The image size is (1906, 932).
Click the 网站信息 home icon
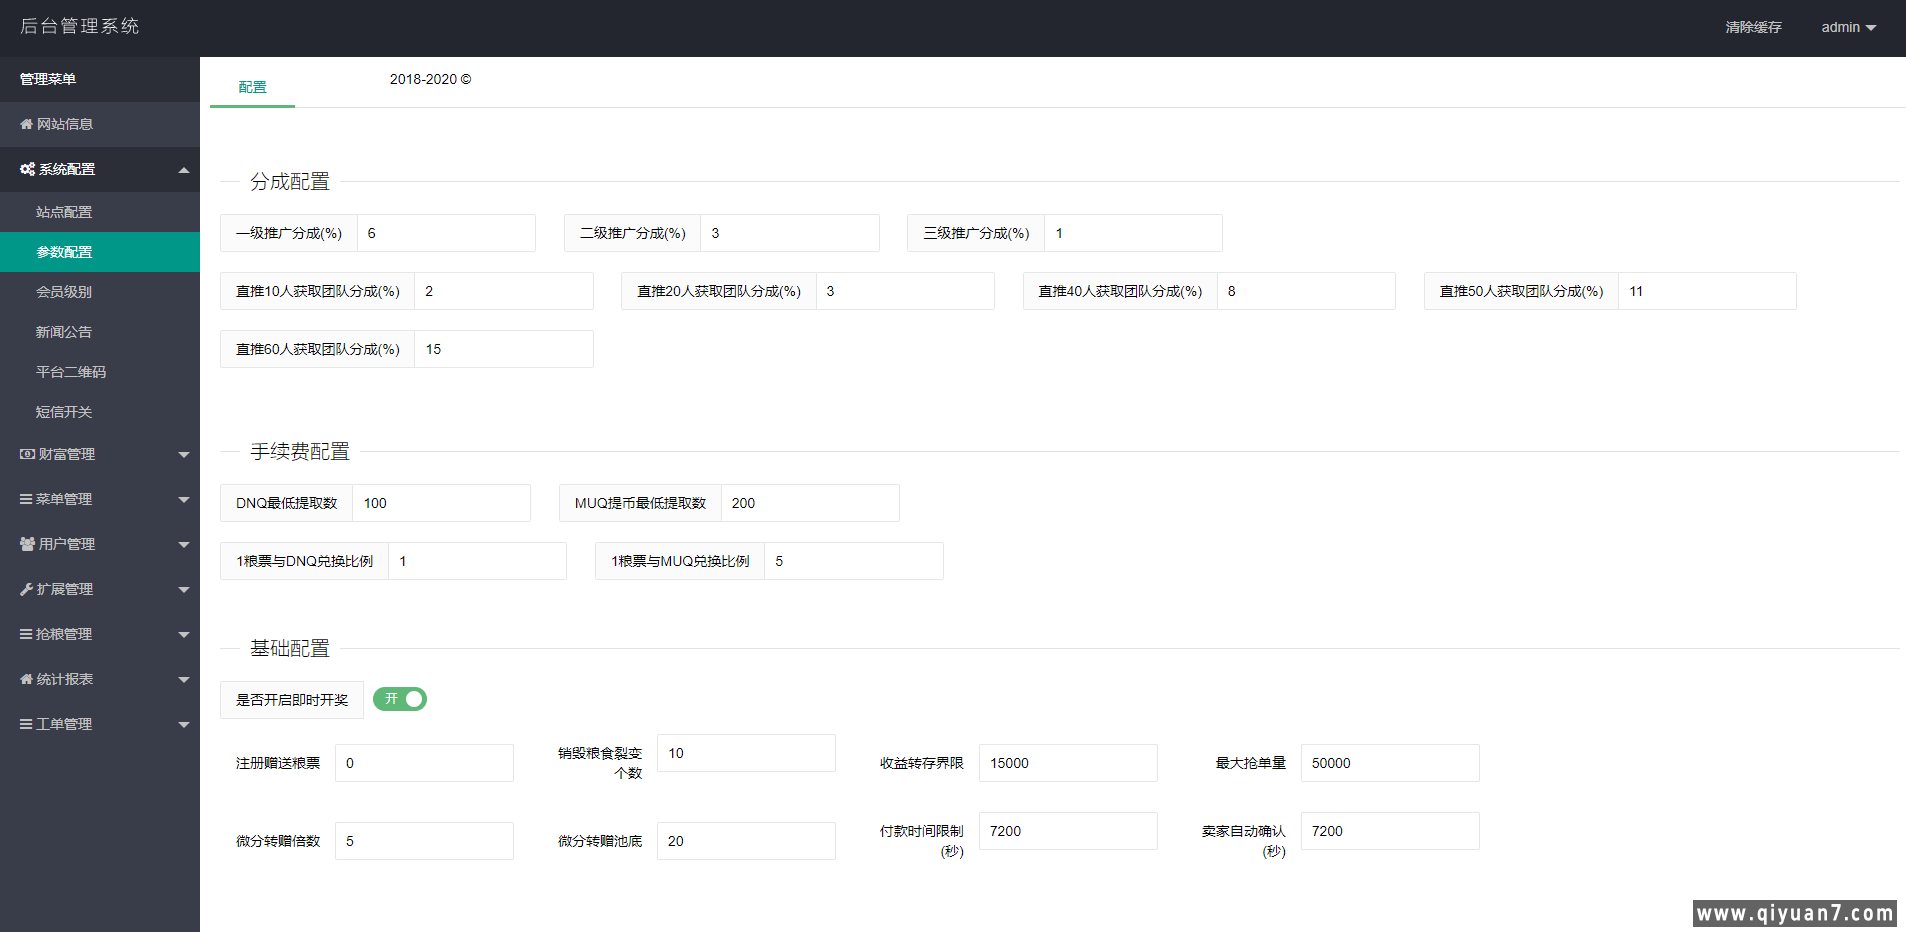[x=26, y=124]
